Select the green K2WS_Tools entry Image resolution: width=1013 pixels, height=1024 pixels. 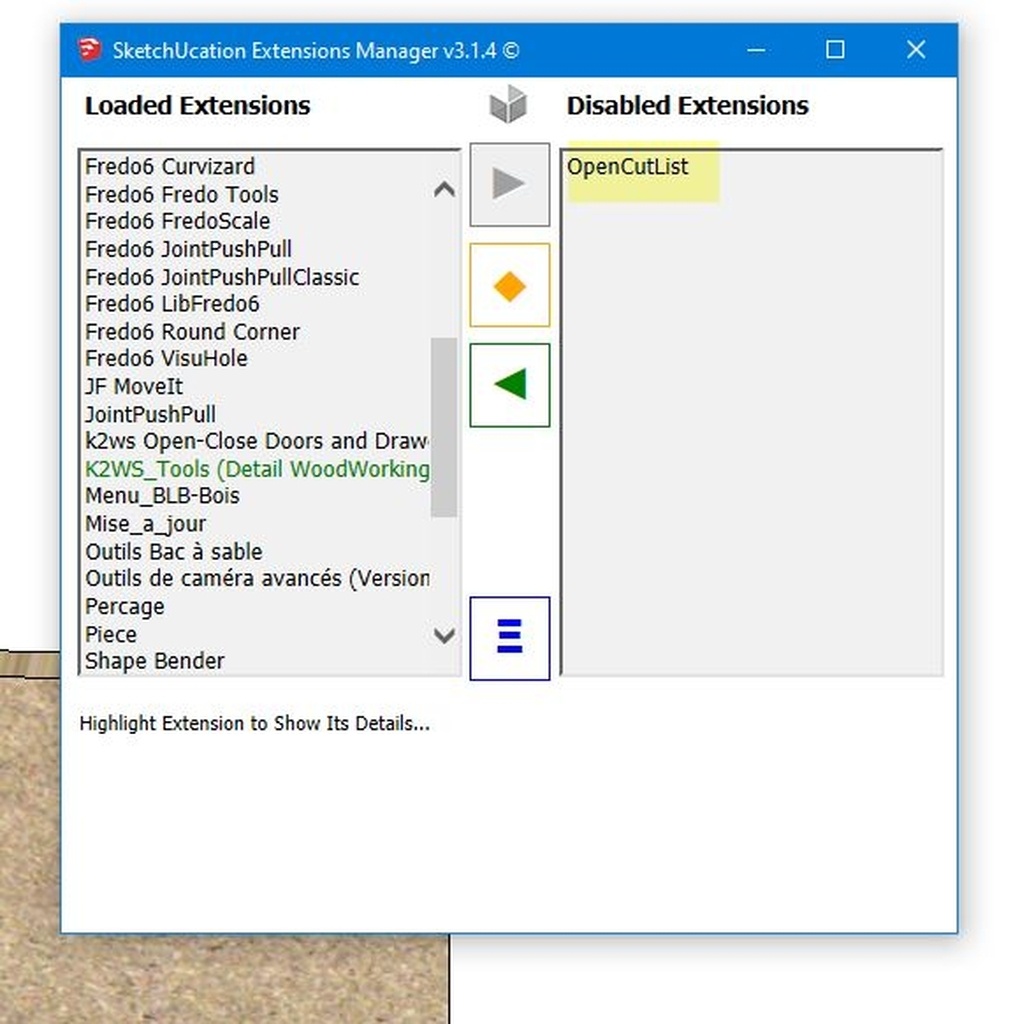coord(257,470)
